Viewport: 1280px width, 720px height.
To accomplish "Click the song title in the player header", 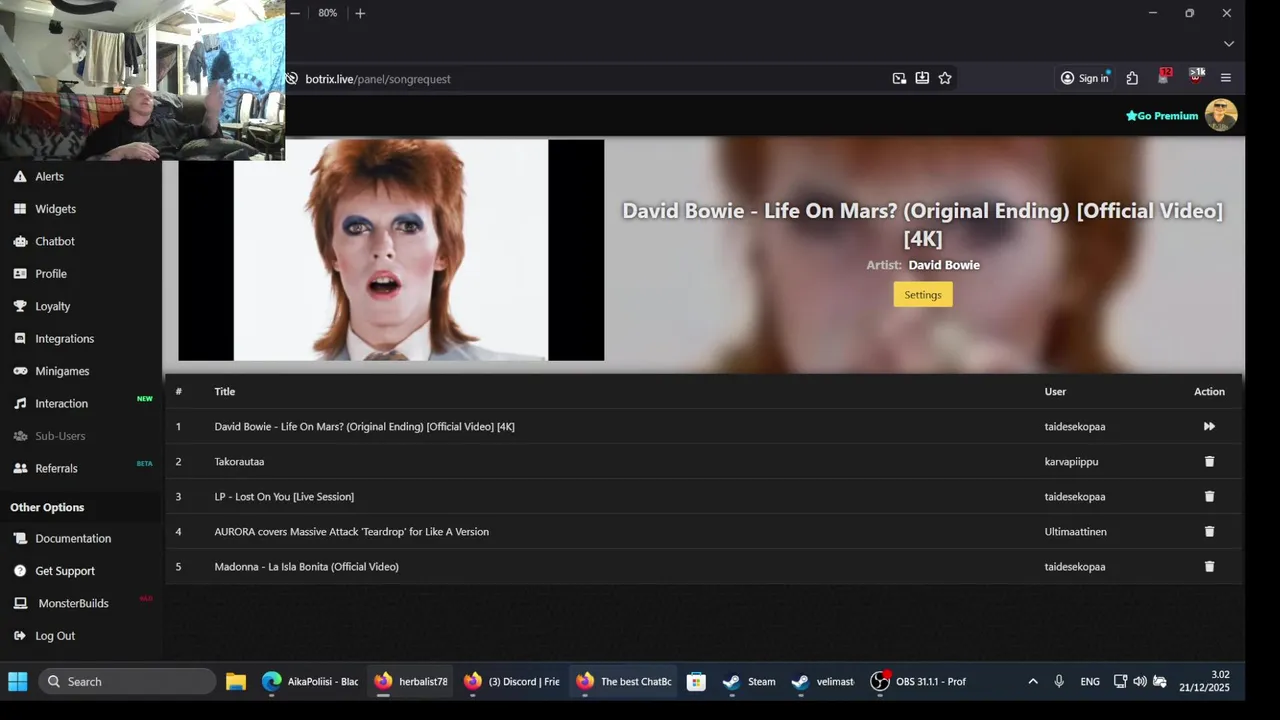I will click(923, 224).
